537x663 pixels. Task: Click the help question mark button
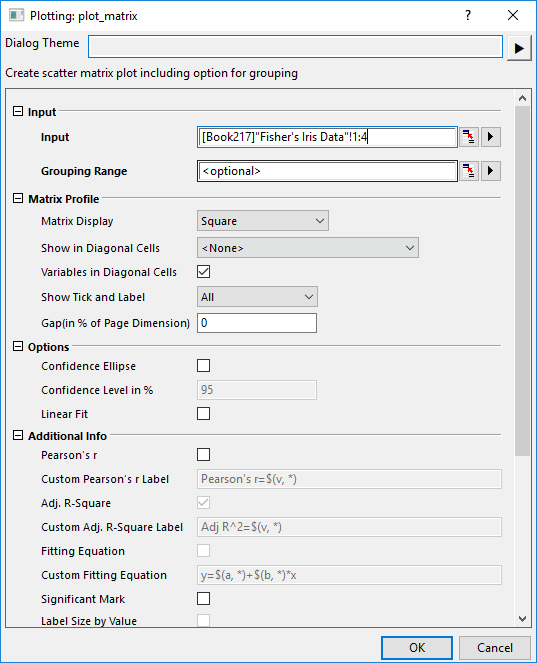468,16
